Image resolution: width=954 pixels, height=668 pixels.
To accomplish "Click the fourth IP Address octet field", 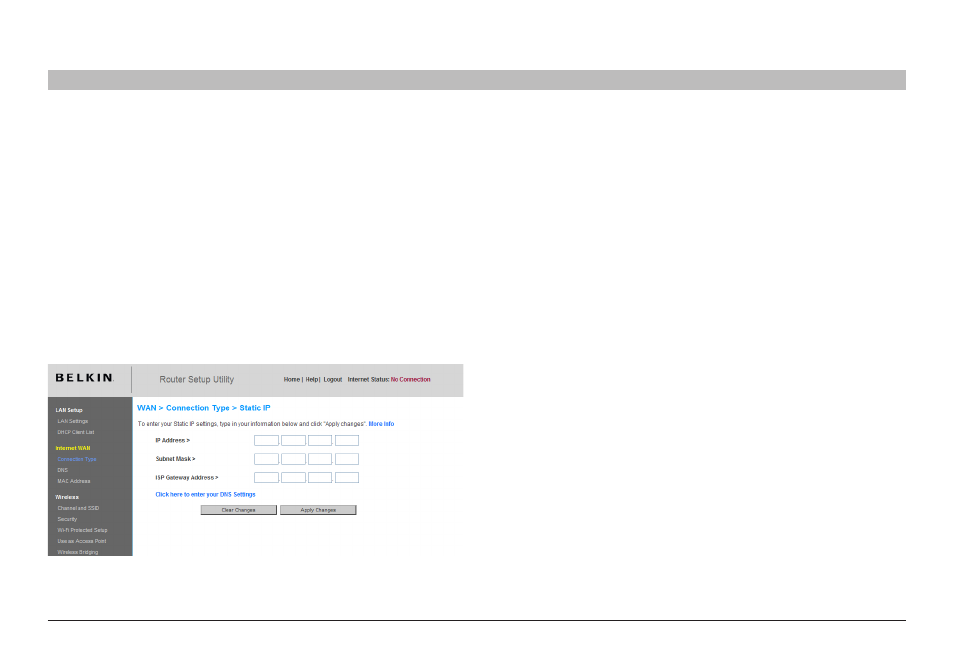I will click(x=347, y=440).
